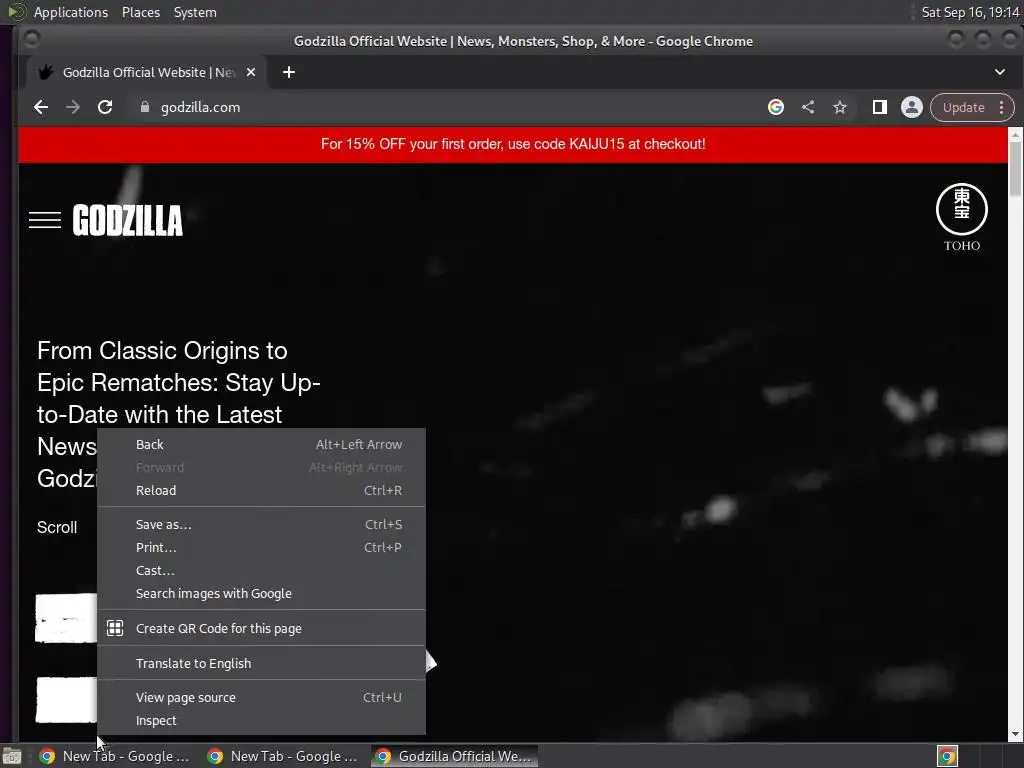
Task: Open the Google icon in the address bar
Action: coord(776,107)
